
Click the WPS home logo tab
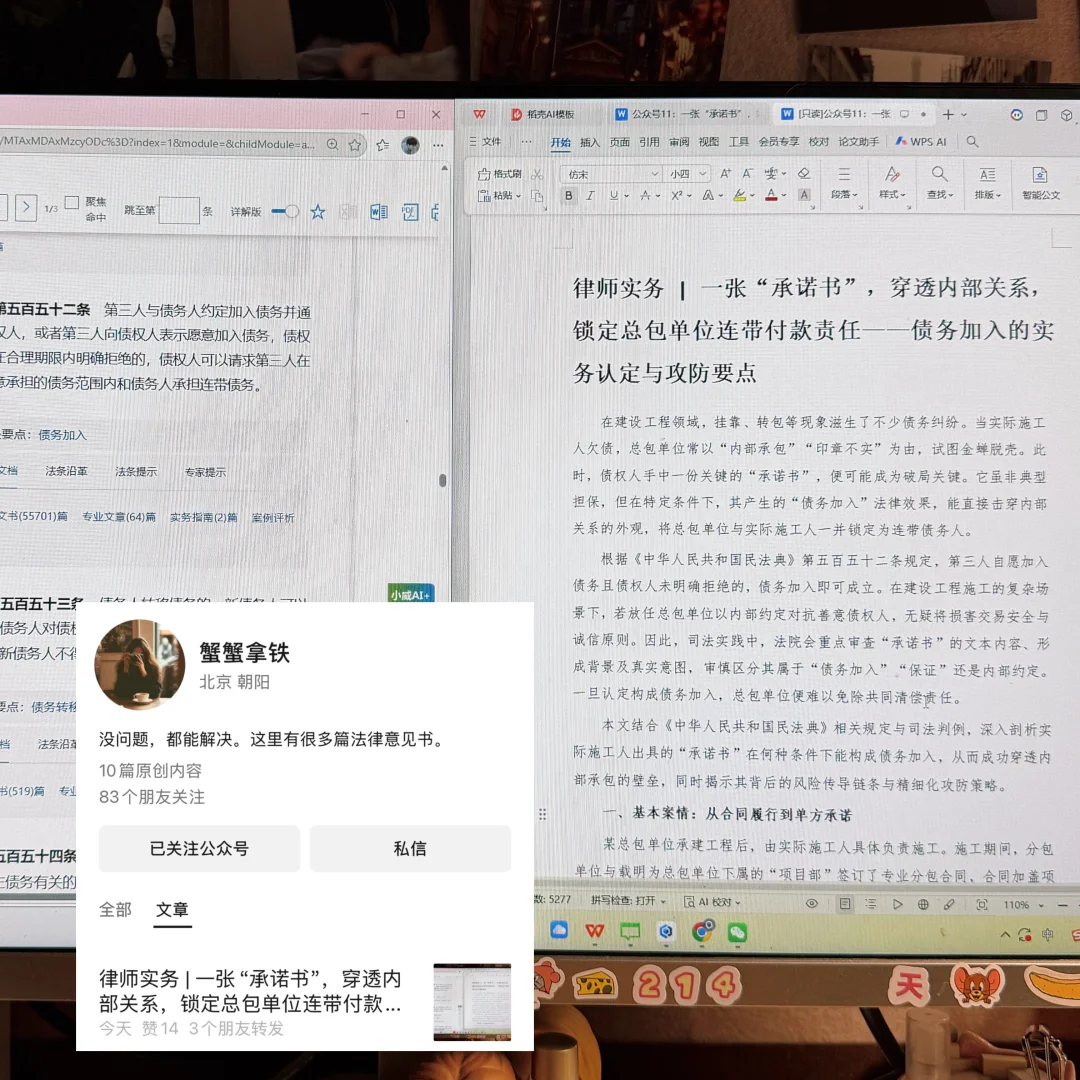pyautogui.click(x=479, y=114)
